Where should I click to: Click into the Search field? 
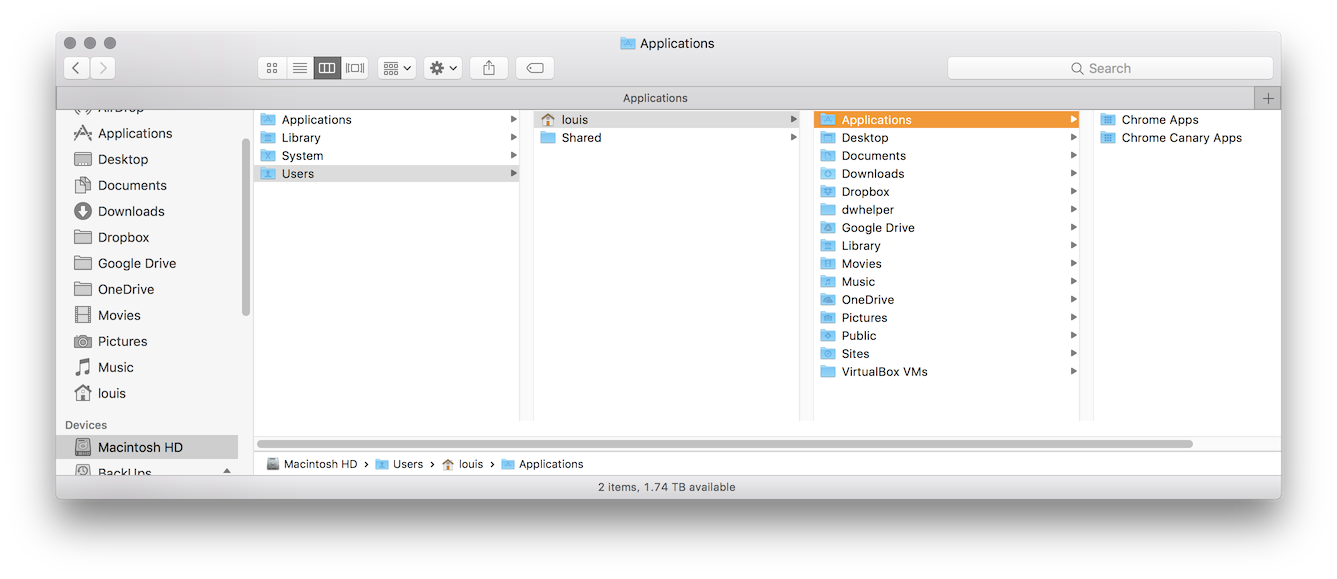[x=1110, y=68]
